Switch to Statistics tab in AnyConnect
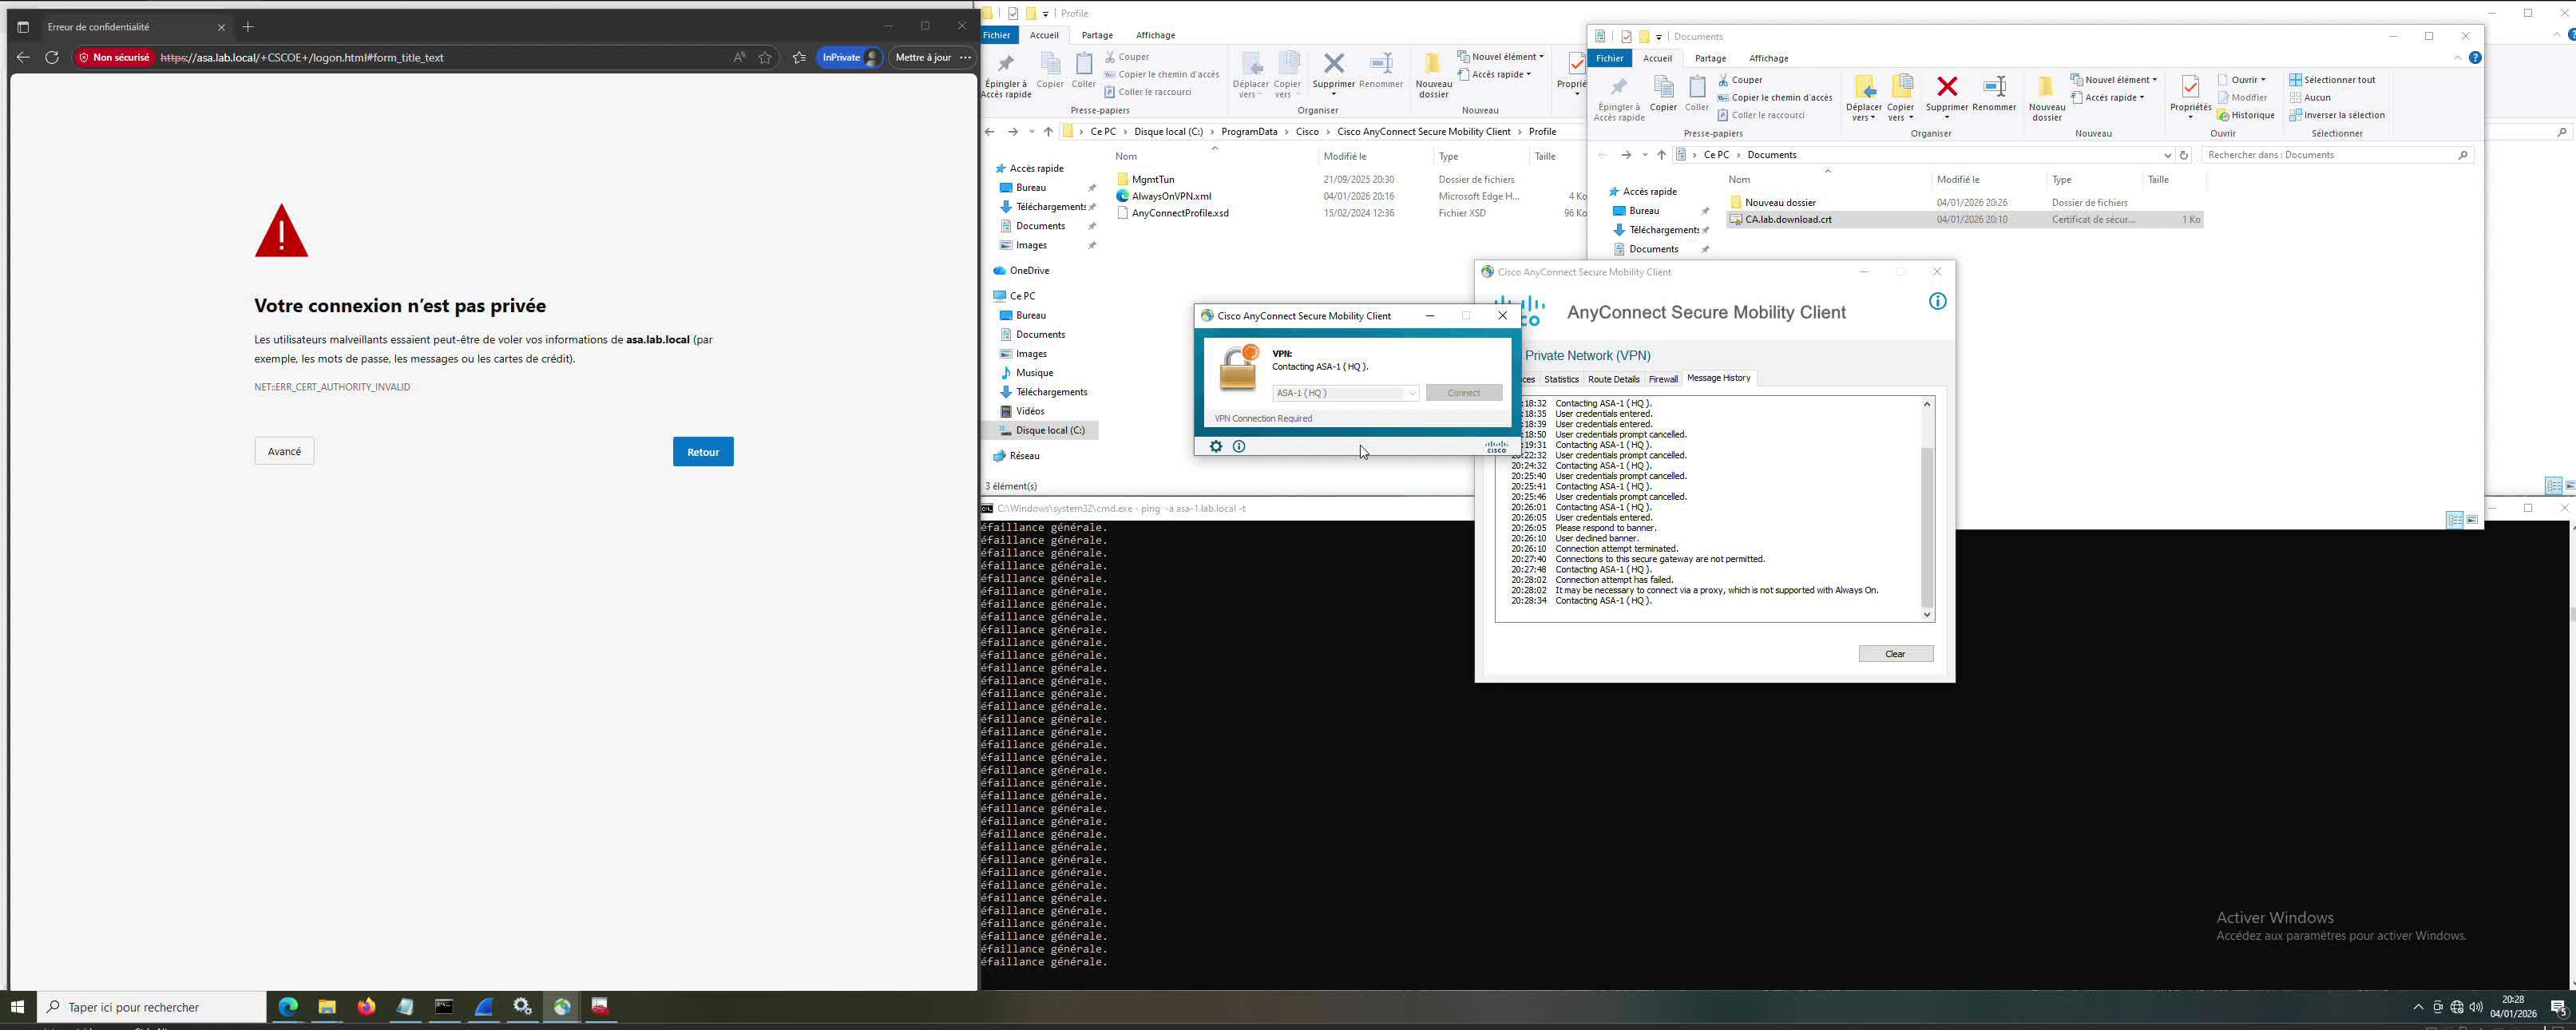The image size is (2576, 1030). pyautogui.click(x=1560, y=379)
